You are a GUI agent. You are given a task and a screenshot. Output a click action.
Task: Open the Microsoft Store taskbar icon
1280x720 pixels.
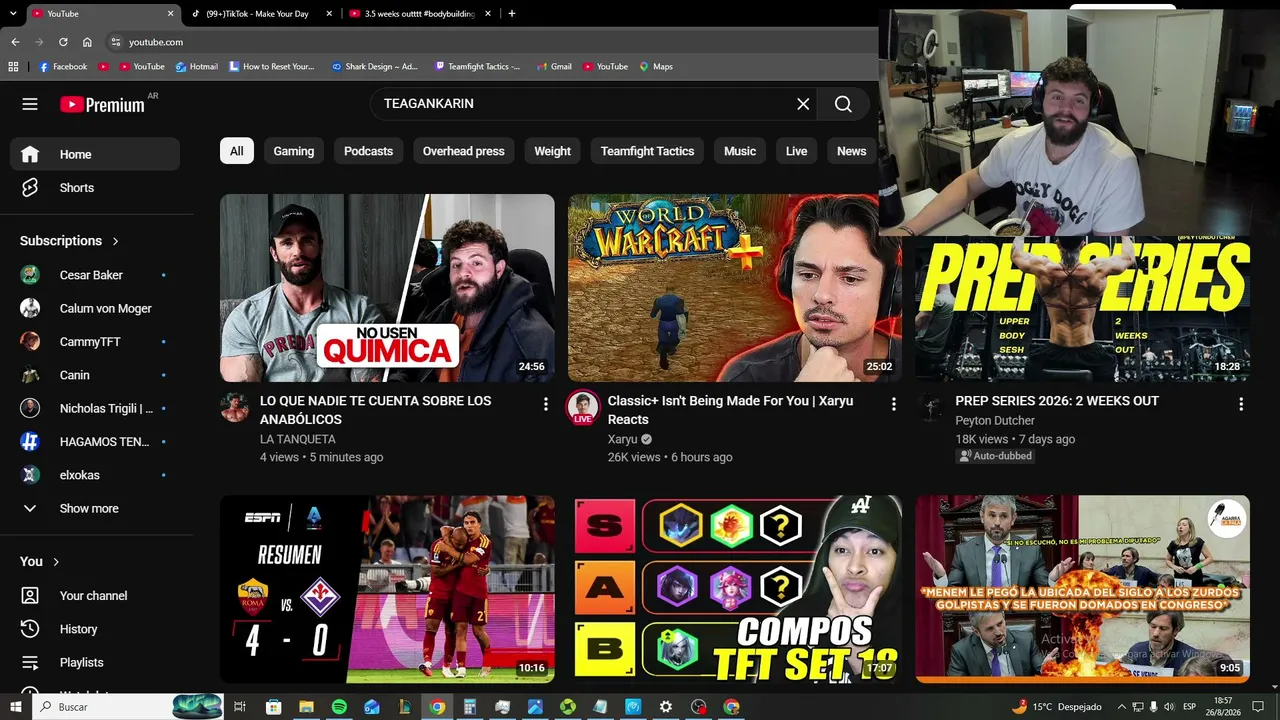tap(273, 707)
